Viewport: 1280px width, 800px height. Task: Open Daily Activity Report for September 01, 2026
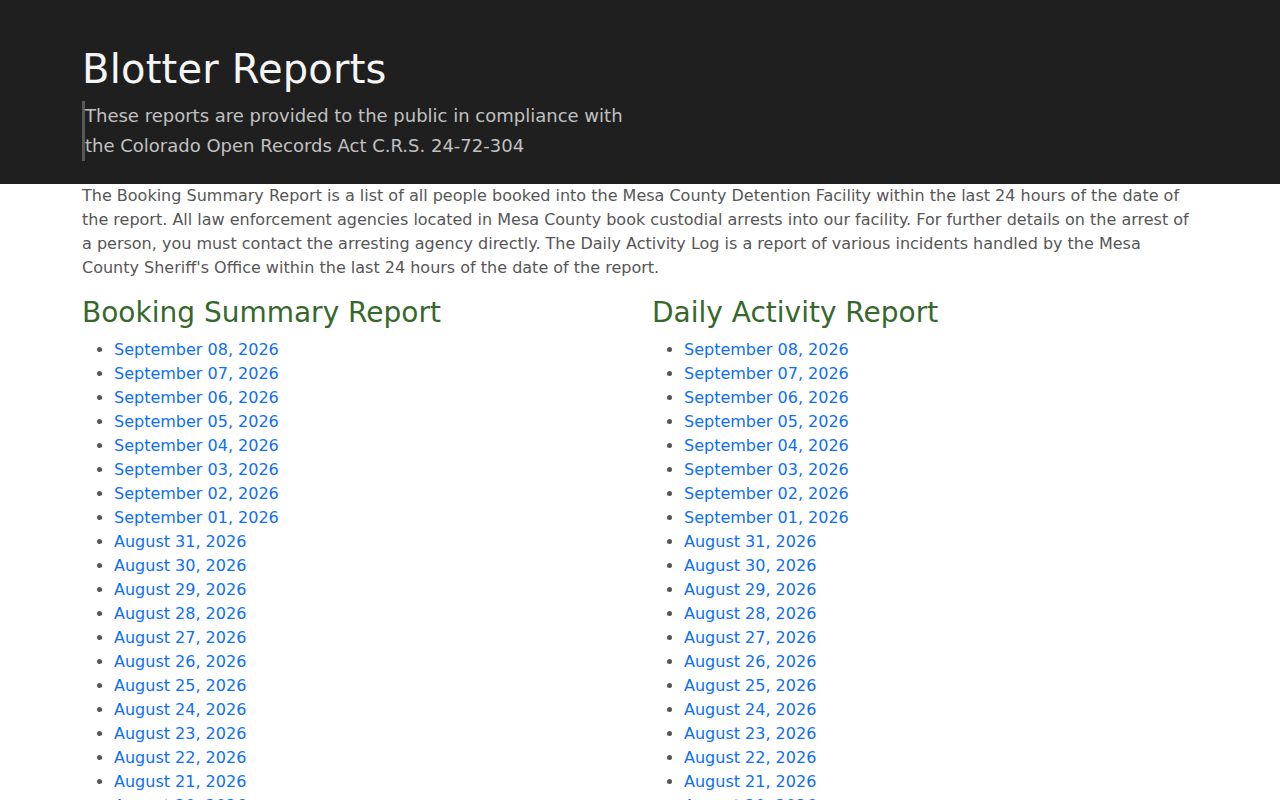coord(766,517)
